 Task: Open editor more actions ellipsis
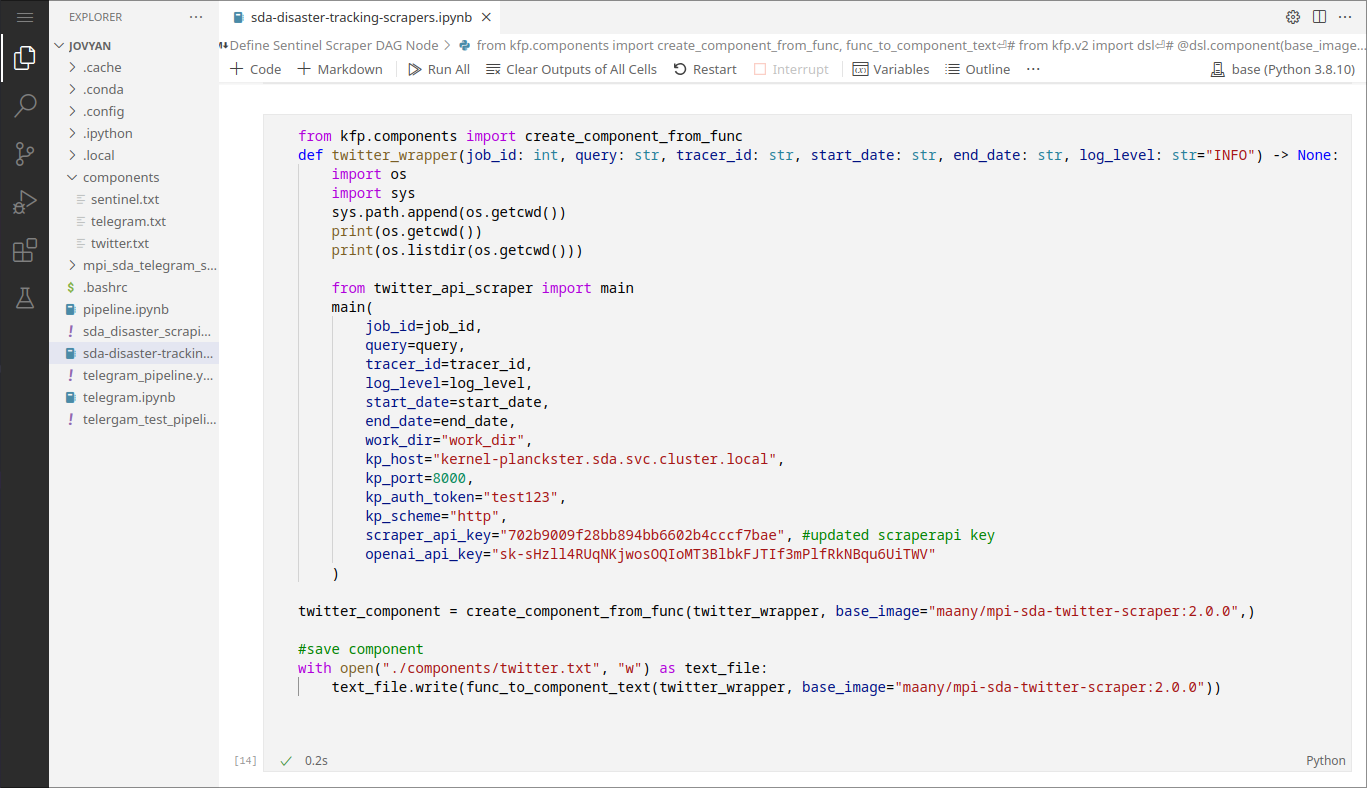tap(1345, 17)
